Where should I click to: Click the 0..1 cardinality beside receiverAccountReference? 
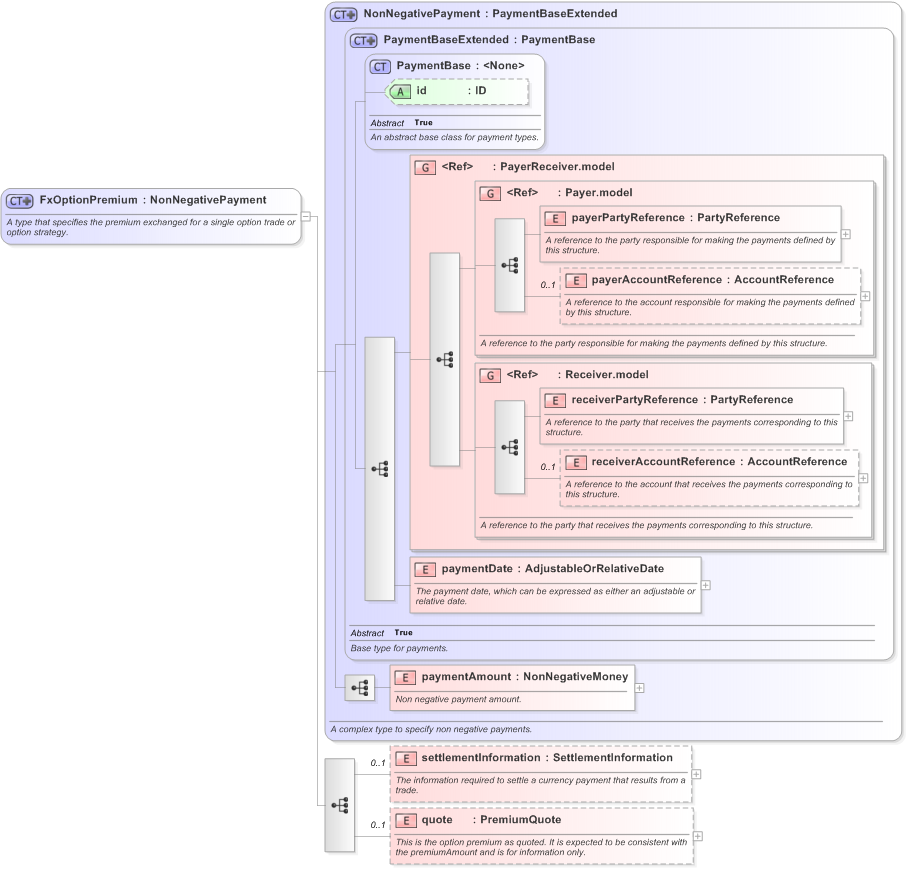point(548,467)
